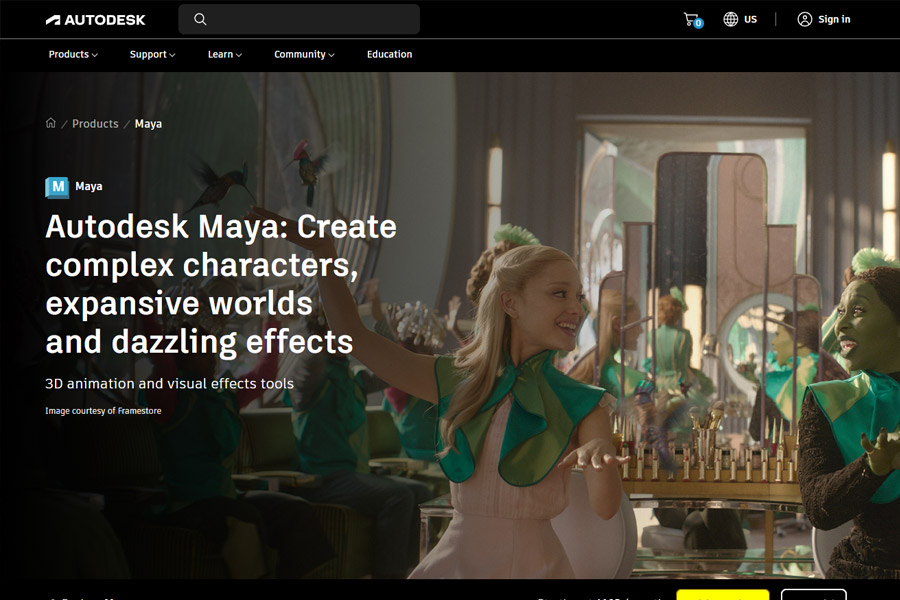Expand the Support dropdown
This screenshot has width=900, height=600.
(x=152, y=55)
